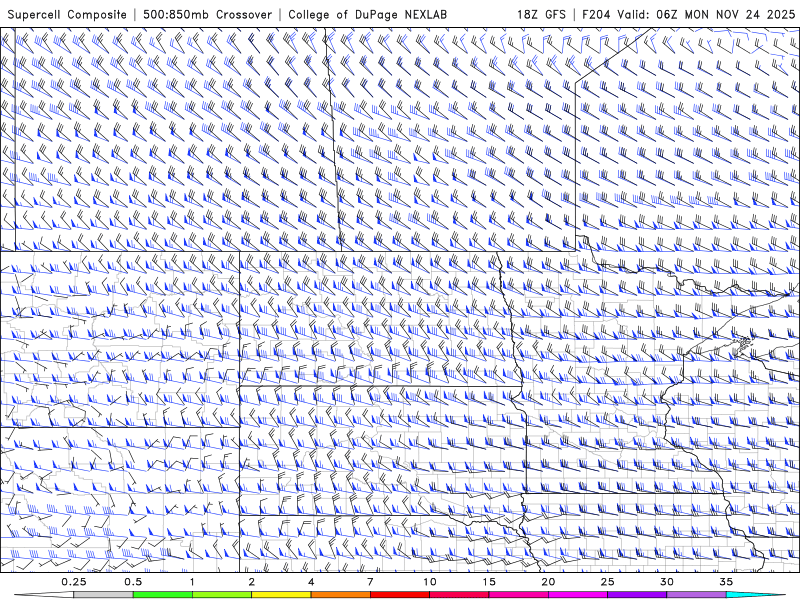
Task: Click the "0.5" legend value
Action: [x=133, y=582]
